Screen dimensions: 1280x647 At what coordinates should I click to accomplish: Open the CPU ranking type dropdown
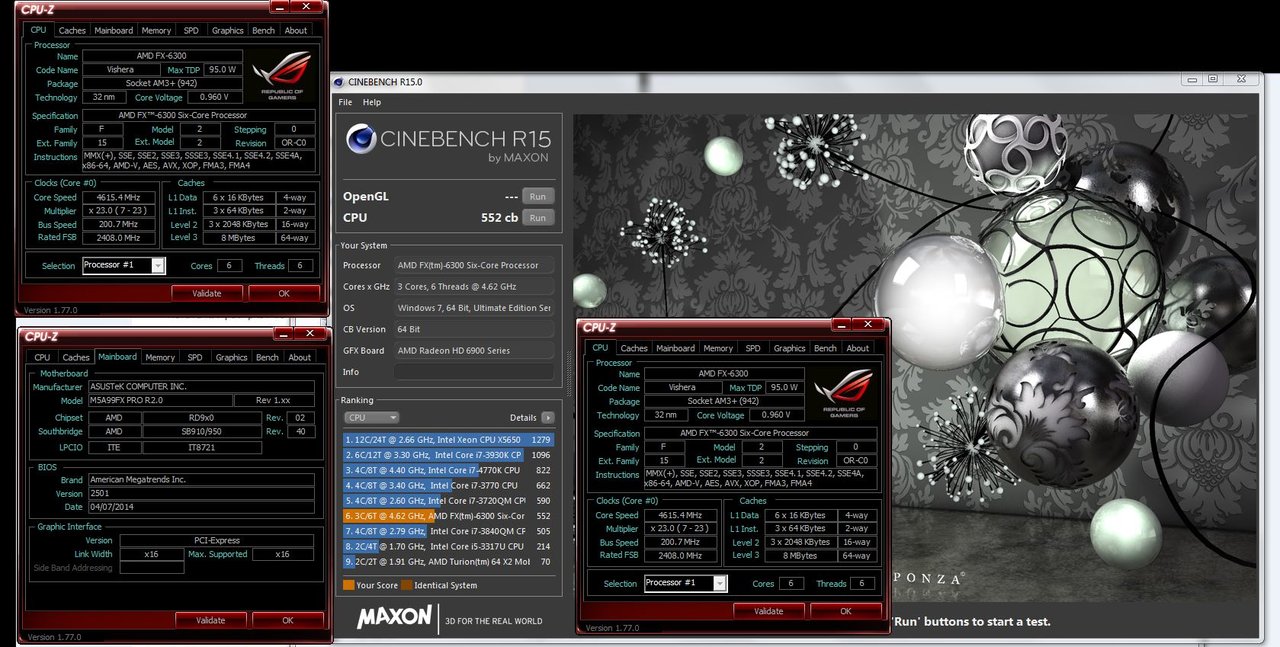(x=371, y=417)
